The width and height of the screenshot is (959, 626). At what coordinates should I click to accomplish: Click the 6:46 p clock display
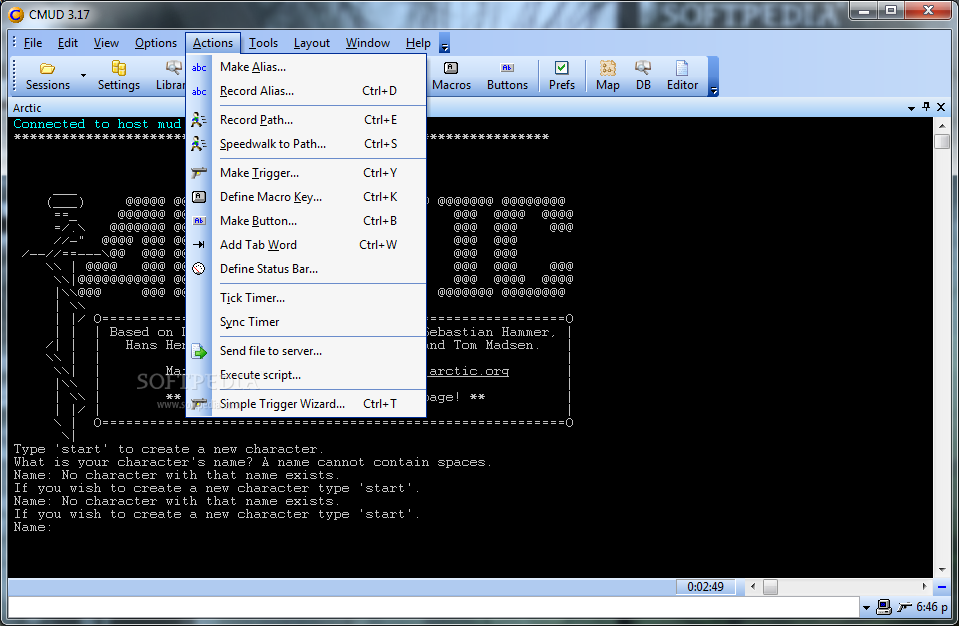coord(931,607)
